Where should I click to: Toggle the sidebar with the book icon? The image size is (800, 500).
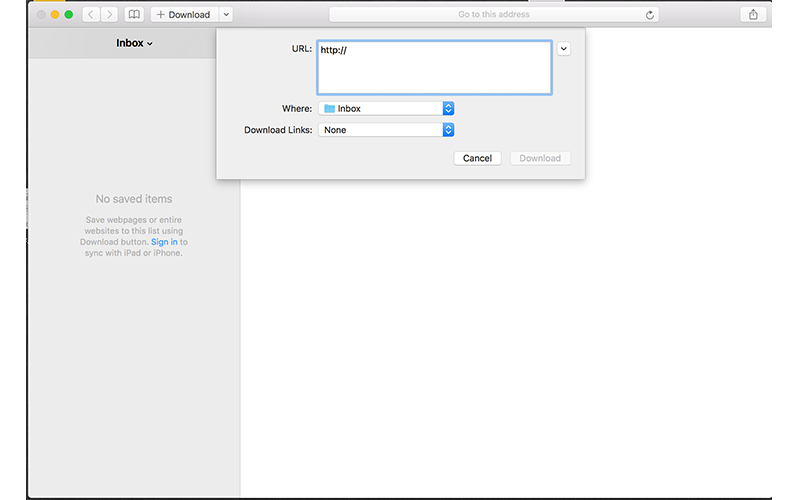pyautogui.click(x=134, y=15)
